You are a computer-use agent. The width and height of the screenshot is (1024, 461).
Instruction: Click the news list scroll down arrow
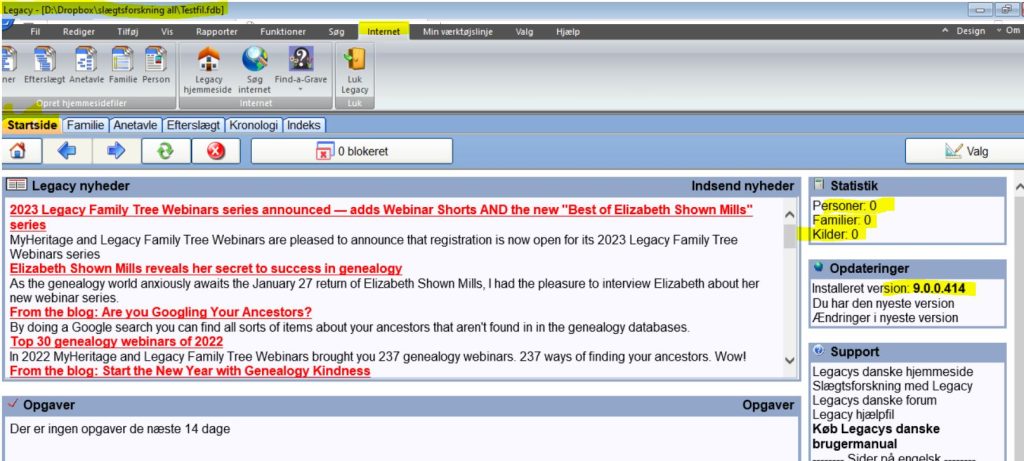790,360
